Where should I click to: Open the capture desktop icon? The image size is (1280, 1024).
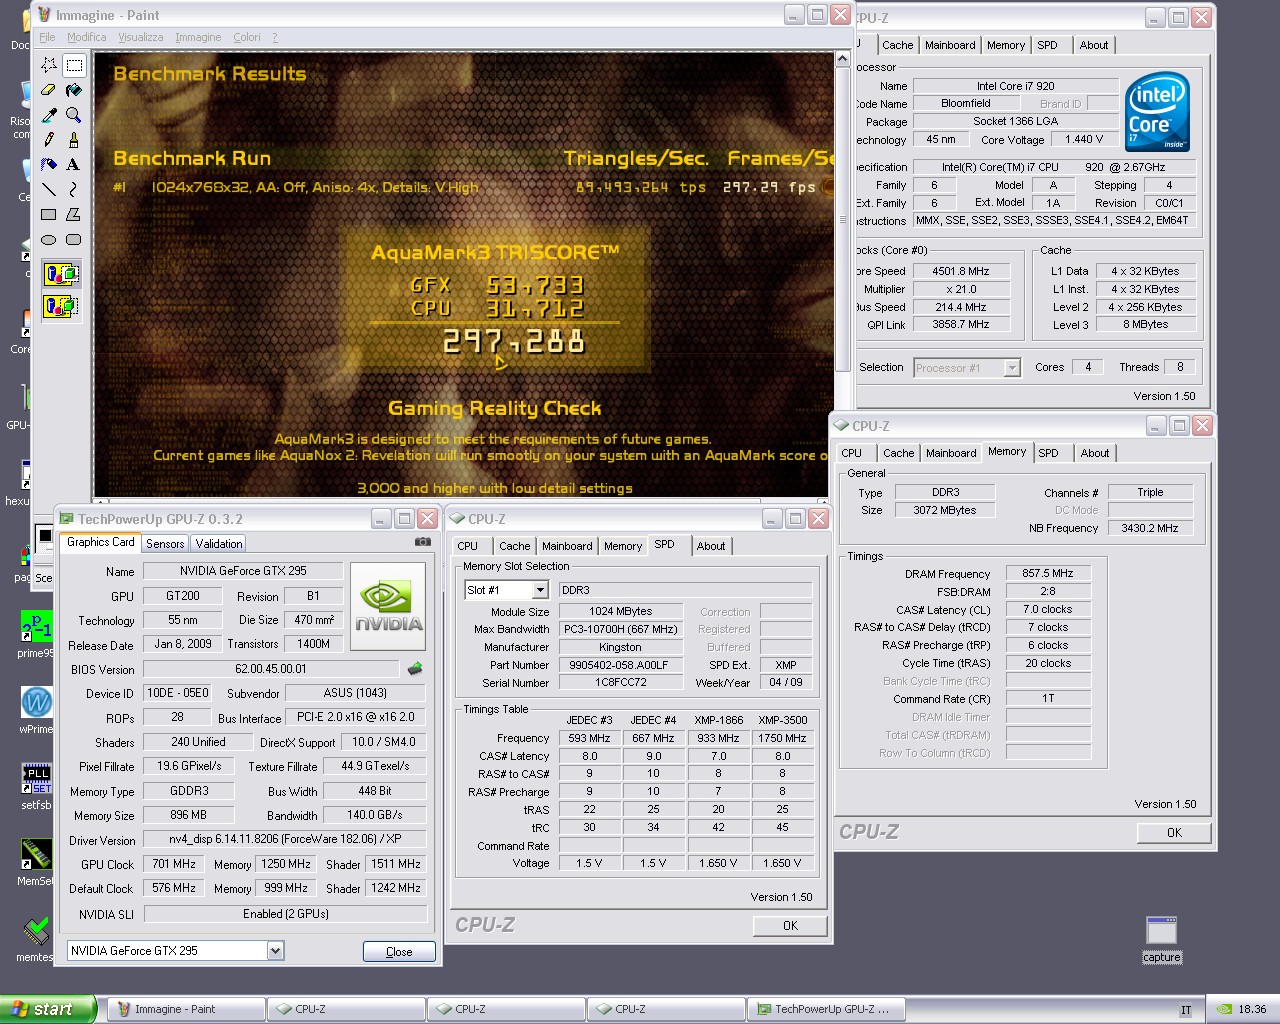(1162, 939)
